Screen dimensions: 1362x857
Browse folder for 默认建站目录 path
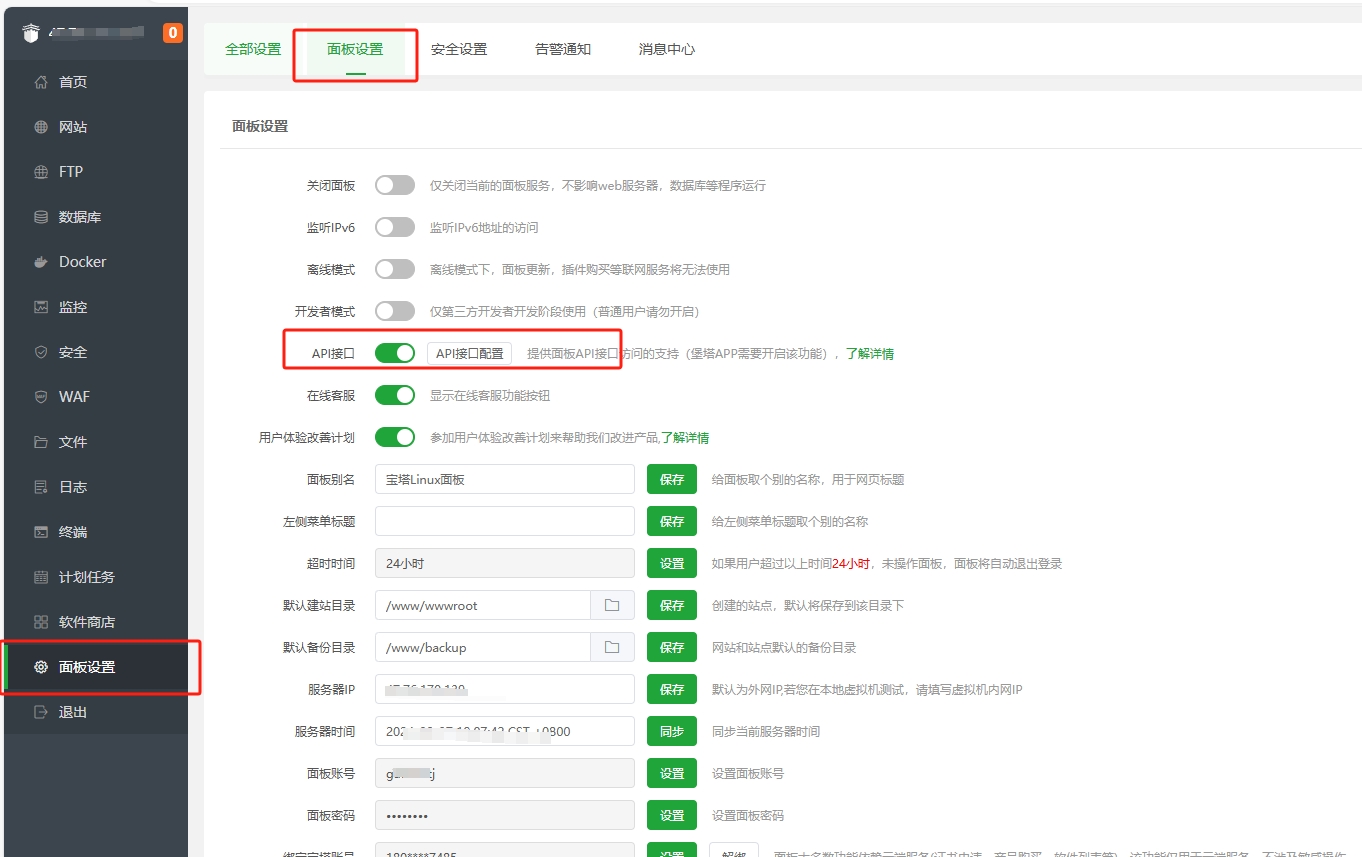point(612,605)
